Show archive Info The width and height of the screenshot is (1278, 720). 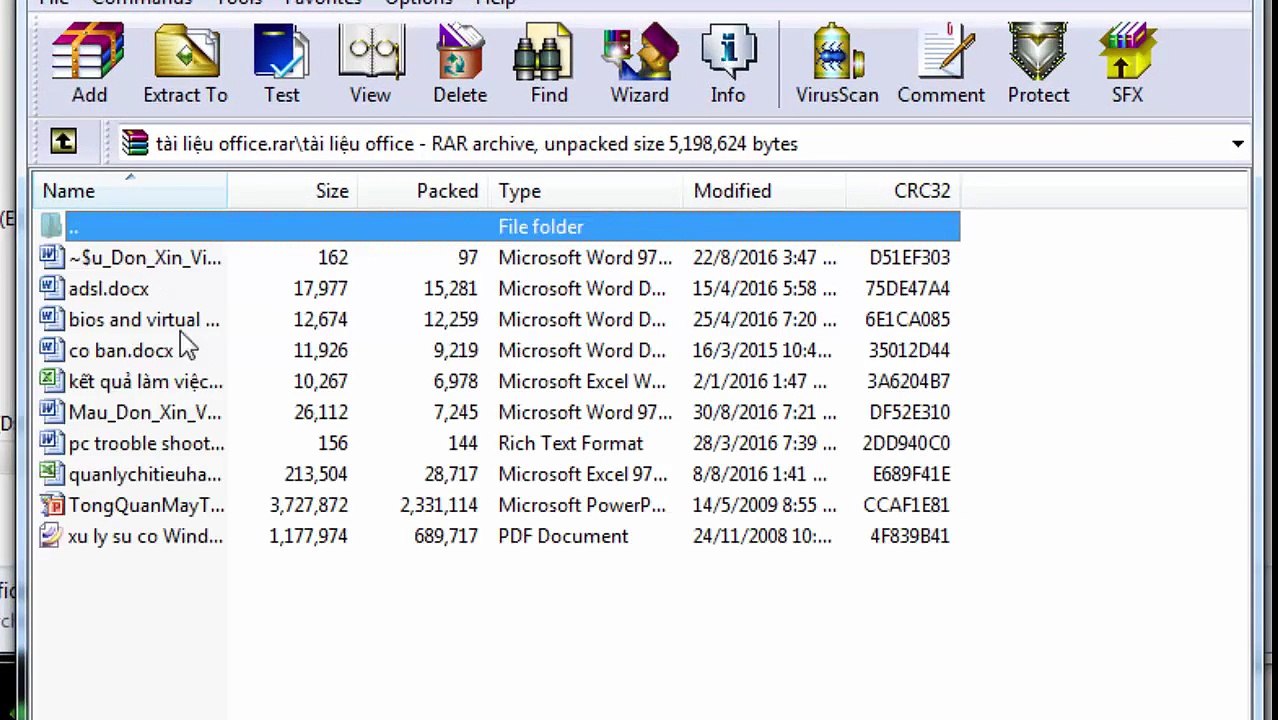728,62
